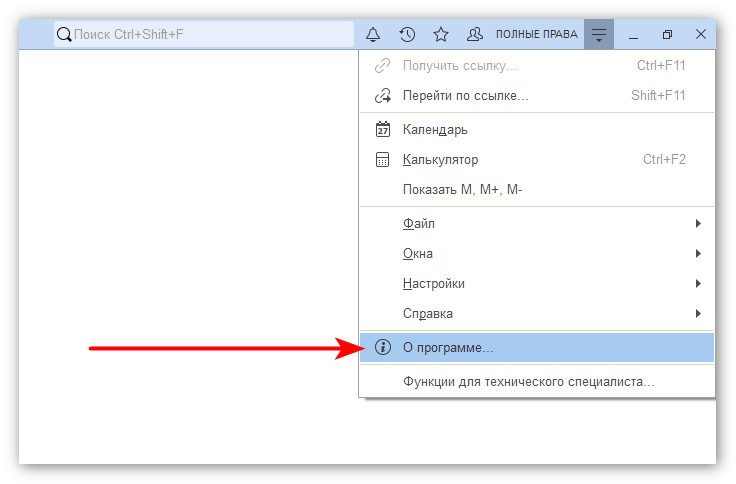Expand the Окна submenu arrow
The width and height of the screenshot is (736, 484).
point(698,253)
